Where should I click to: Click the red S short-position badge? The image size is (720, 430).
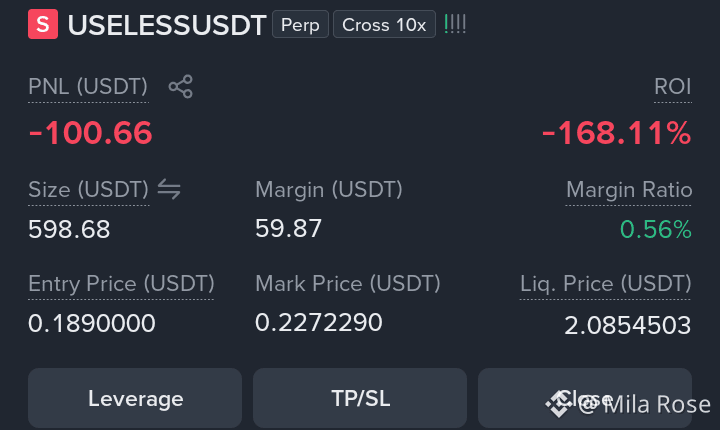tap(43, 24)
